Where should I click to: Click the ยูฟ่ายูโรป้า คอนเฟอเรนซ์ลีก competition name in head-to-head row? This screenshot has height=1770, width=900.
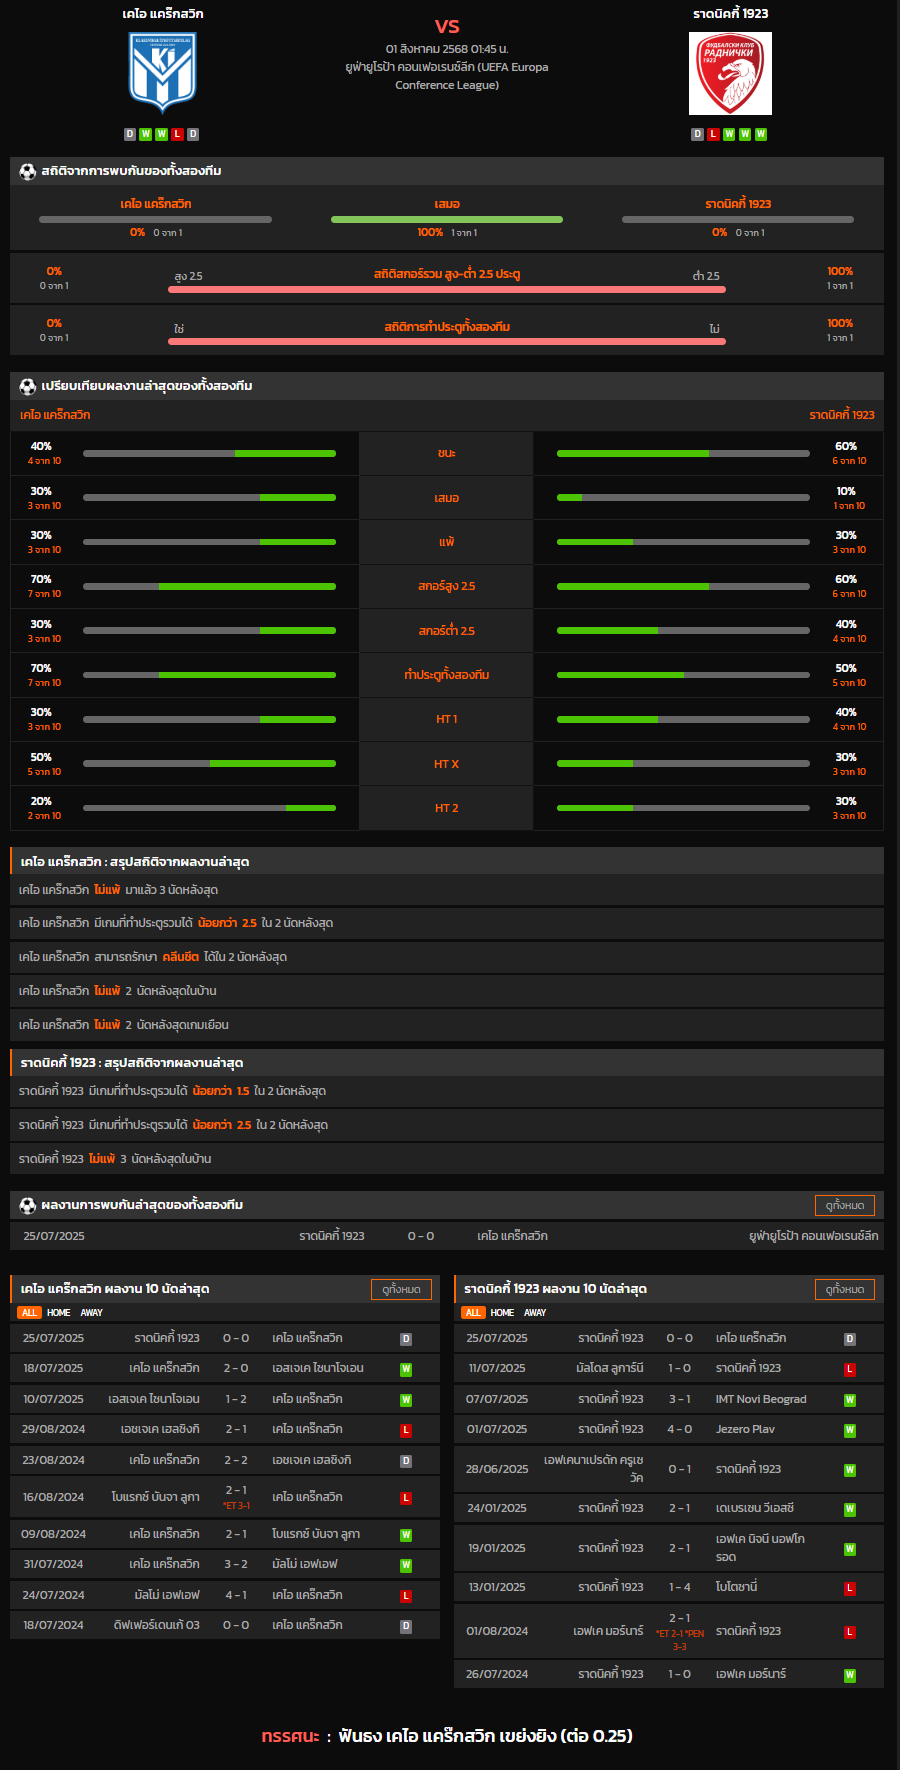[x=814, y=1236]
